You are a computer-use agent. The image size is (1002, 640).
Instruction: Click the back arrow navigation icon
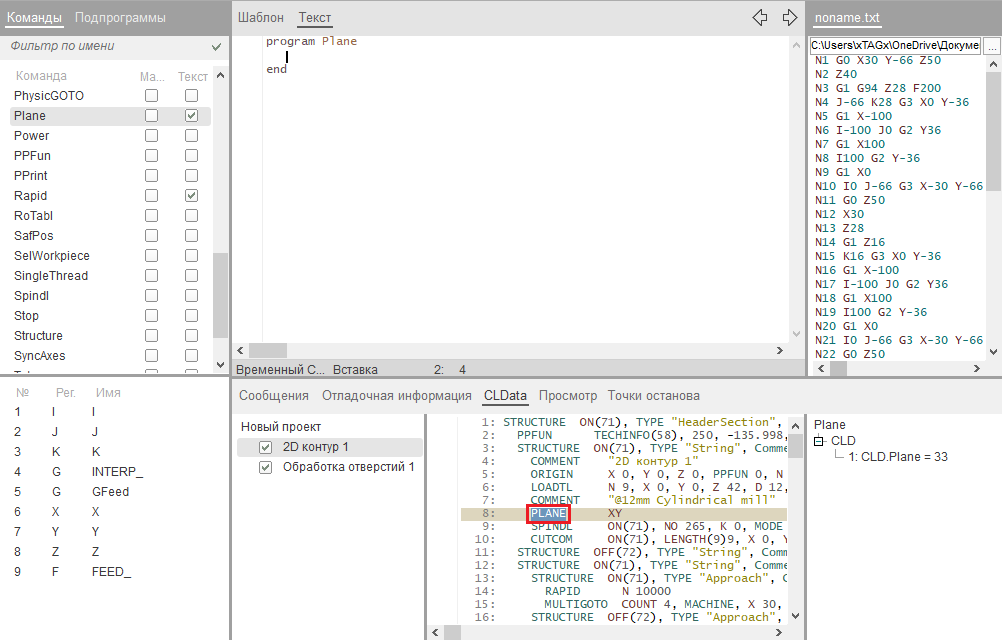point(760,17)
